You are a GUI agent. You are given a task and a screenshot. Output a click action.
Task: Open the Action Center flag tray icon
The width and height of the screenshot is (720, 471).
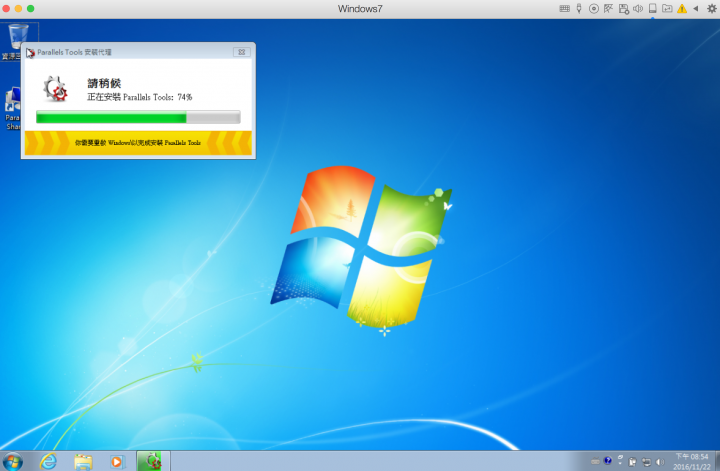coord(633,462)
